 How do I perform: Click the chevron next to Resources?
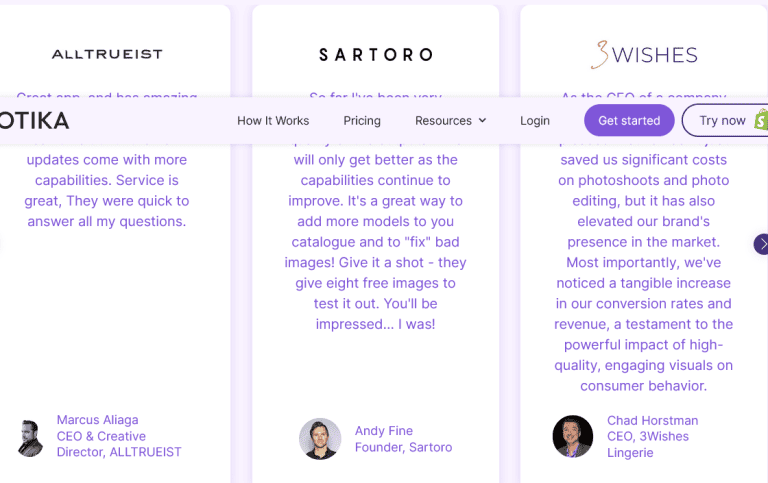[482, 121]
